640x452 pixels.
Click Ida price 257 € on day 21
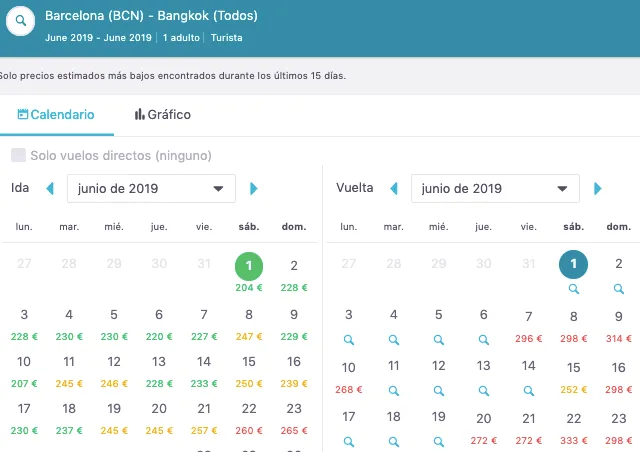[204, 431]
